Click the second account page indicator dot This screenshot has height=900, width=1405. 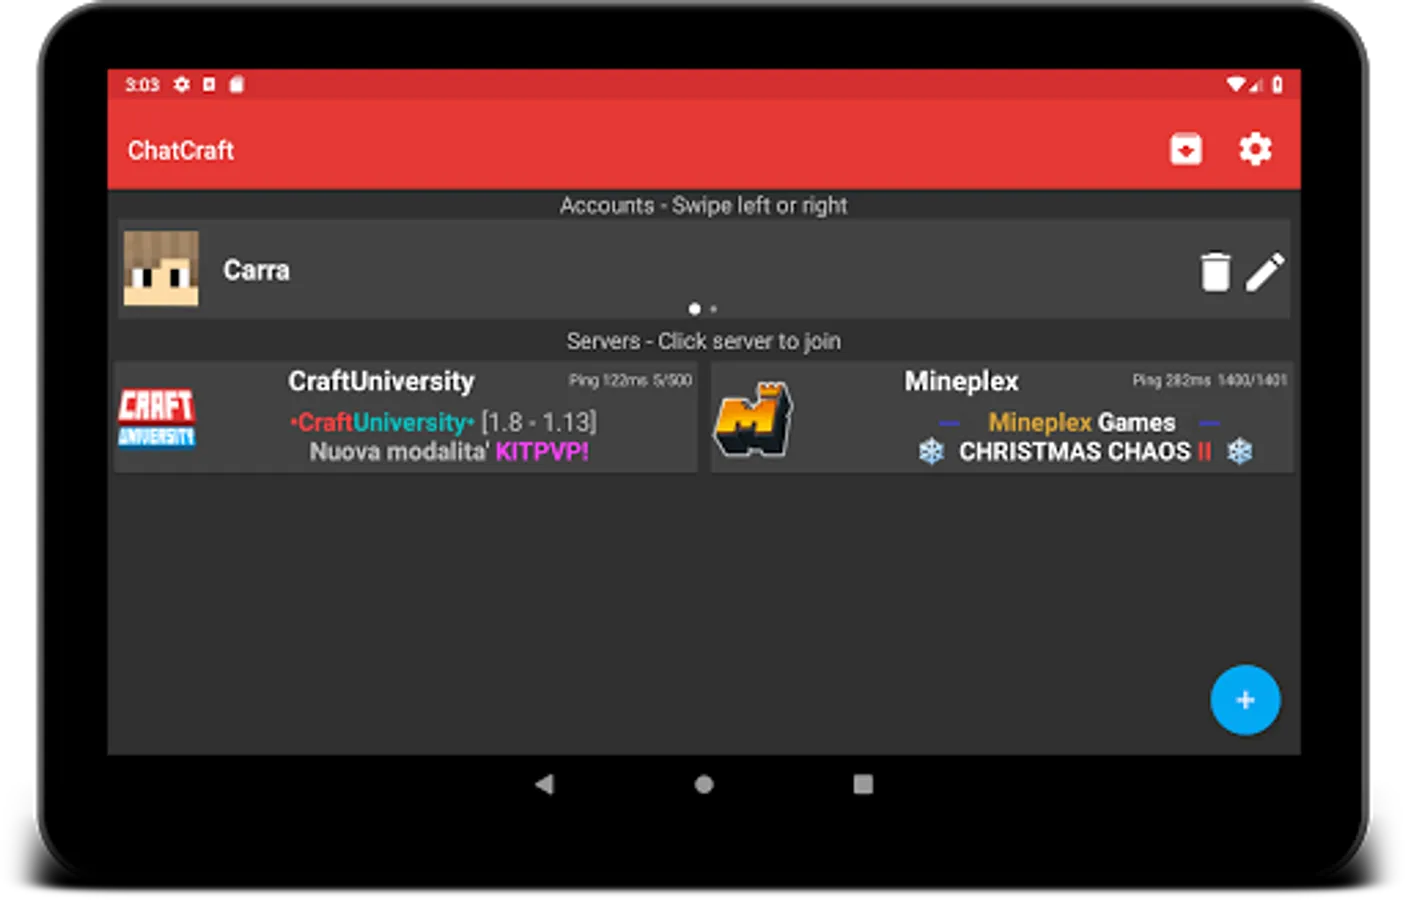[x=713, y=309]
